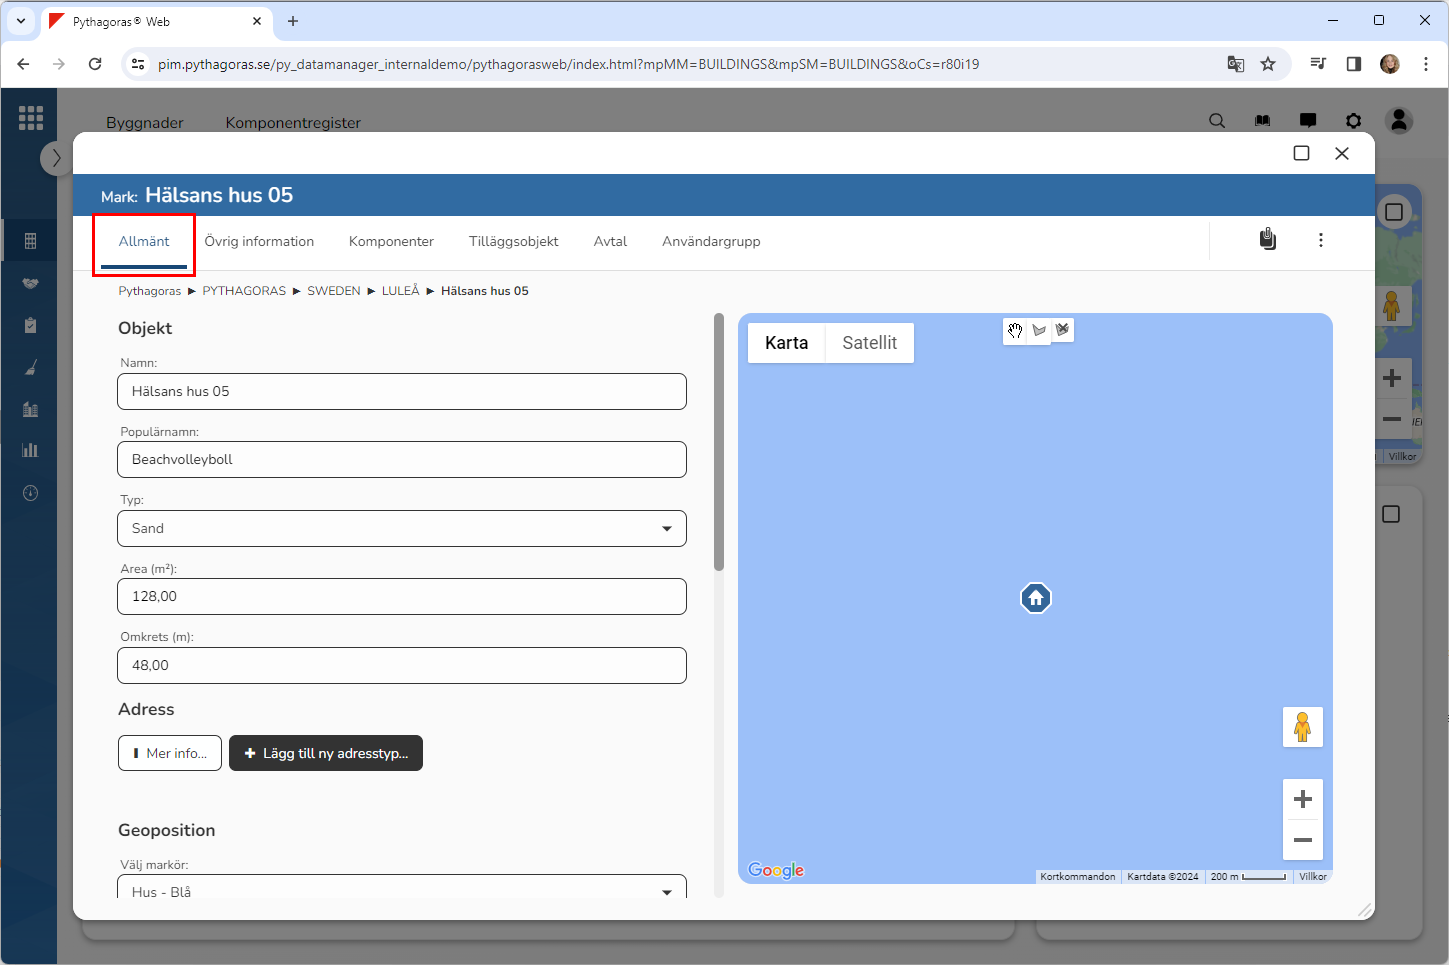Image resolution: width=1449 pixels, height=965 pixels.
Task: Switch to the Komponenter tab
Action: (x=391, y=242)
